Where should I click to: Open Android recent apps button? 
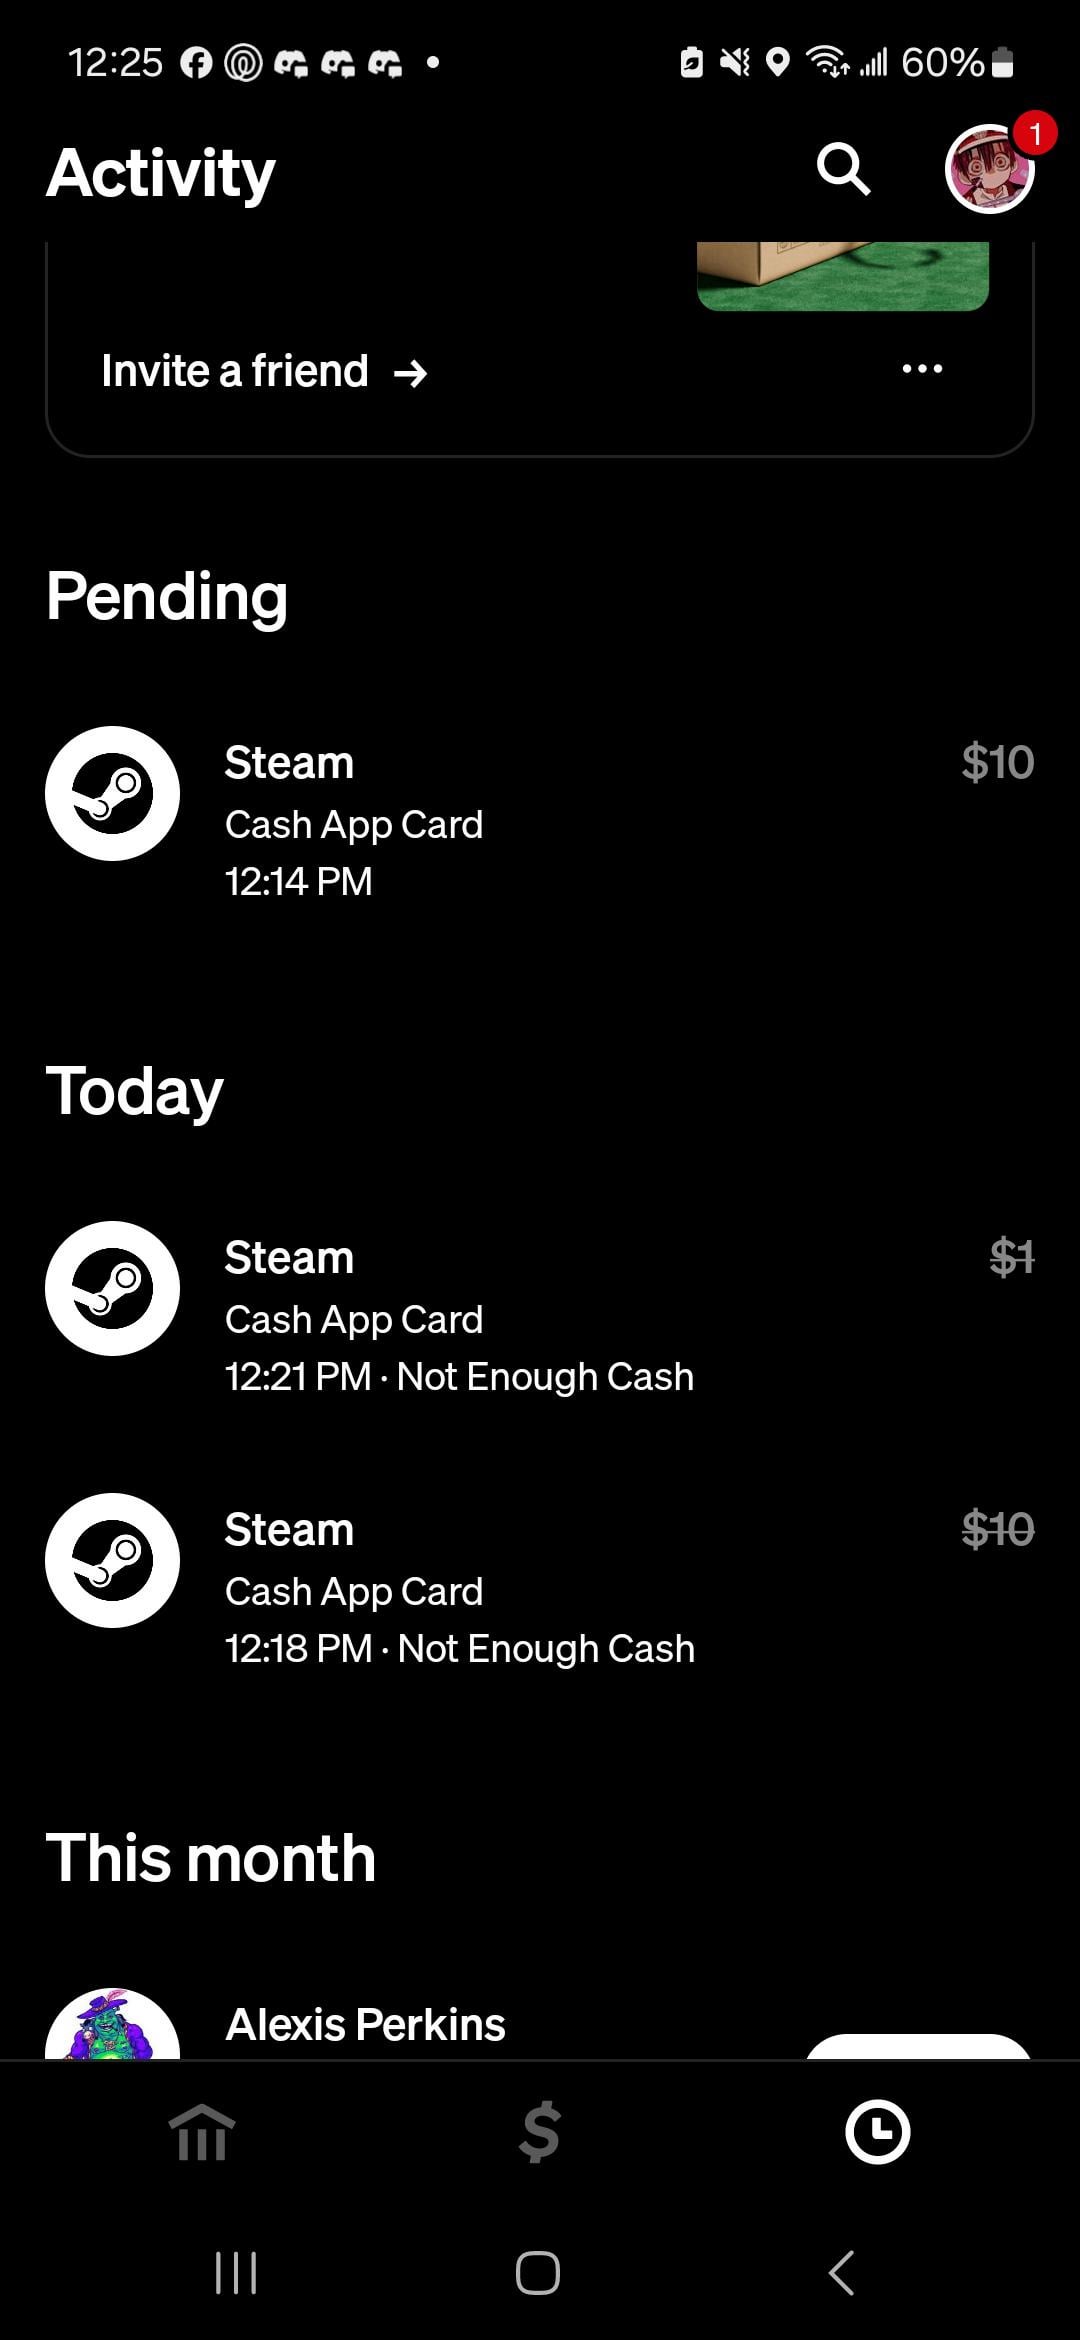click(x=236, y=2272)
